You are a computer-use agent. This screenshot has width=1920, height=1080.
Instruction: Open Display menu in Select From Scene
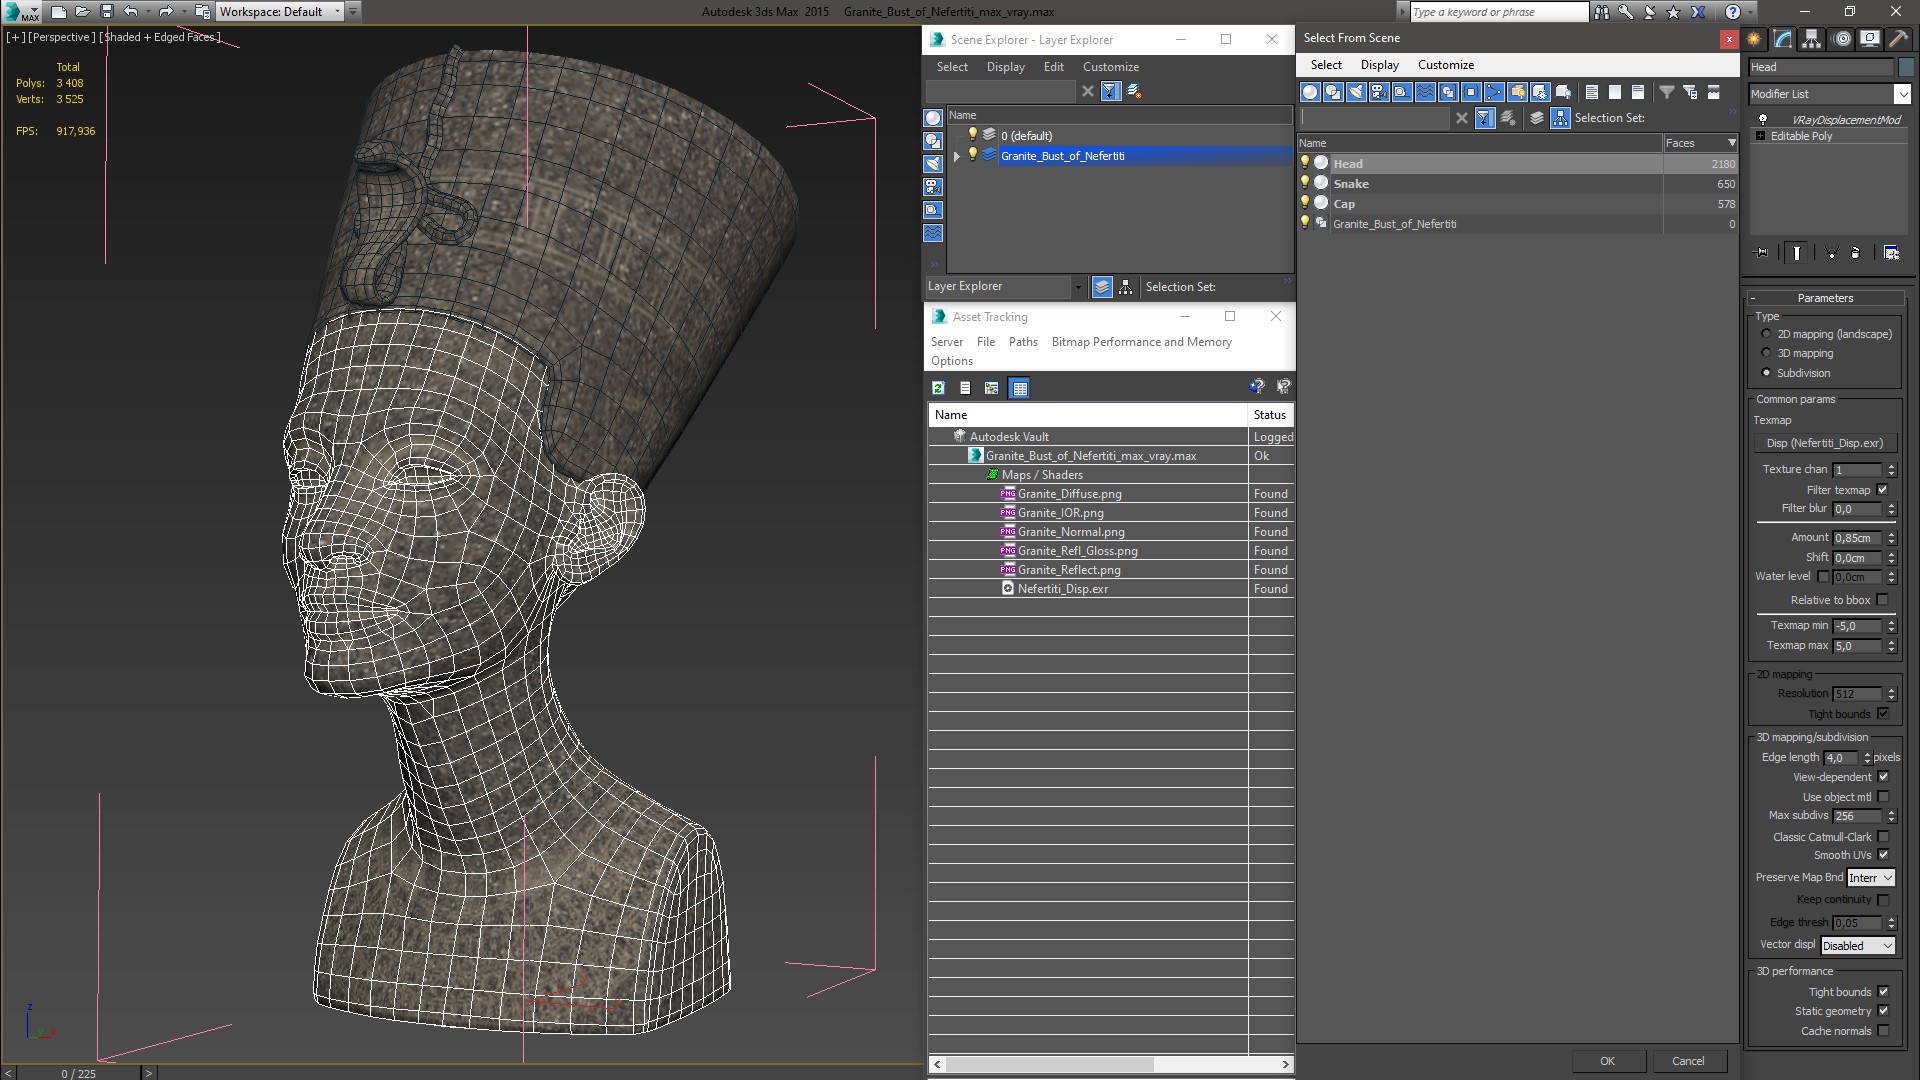coord(1380,65)
